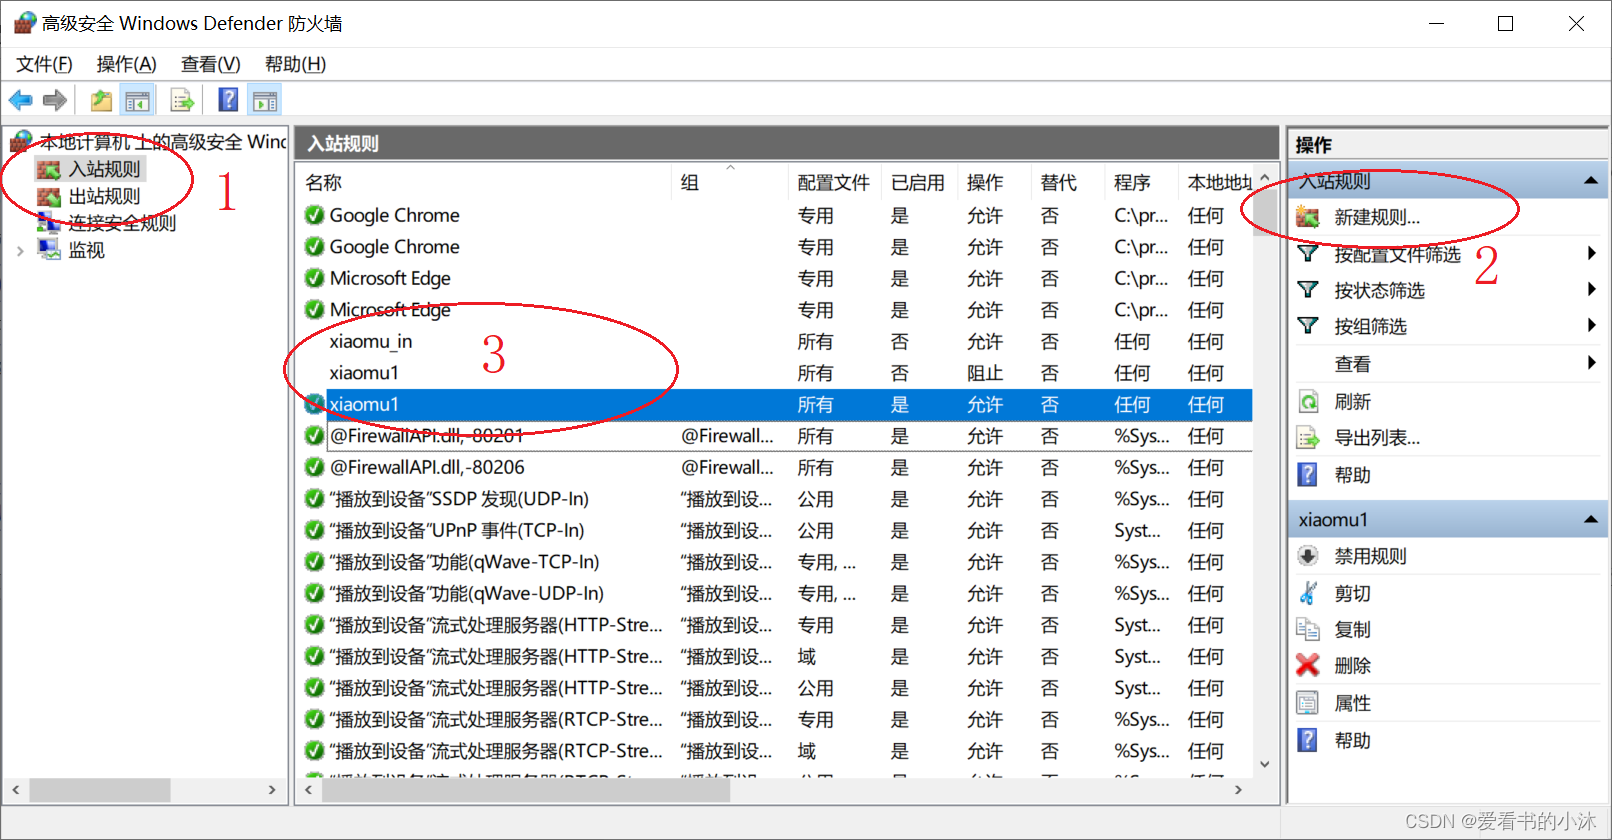Expand the 查看 submenu arrow

click(x=1591, y=363)
